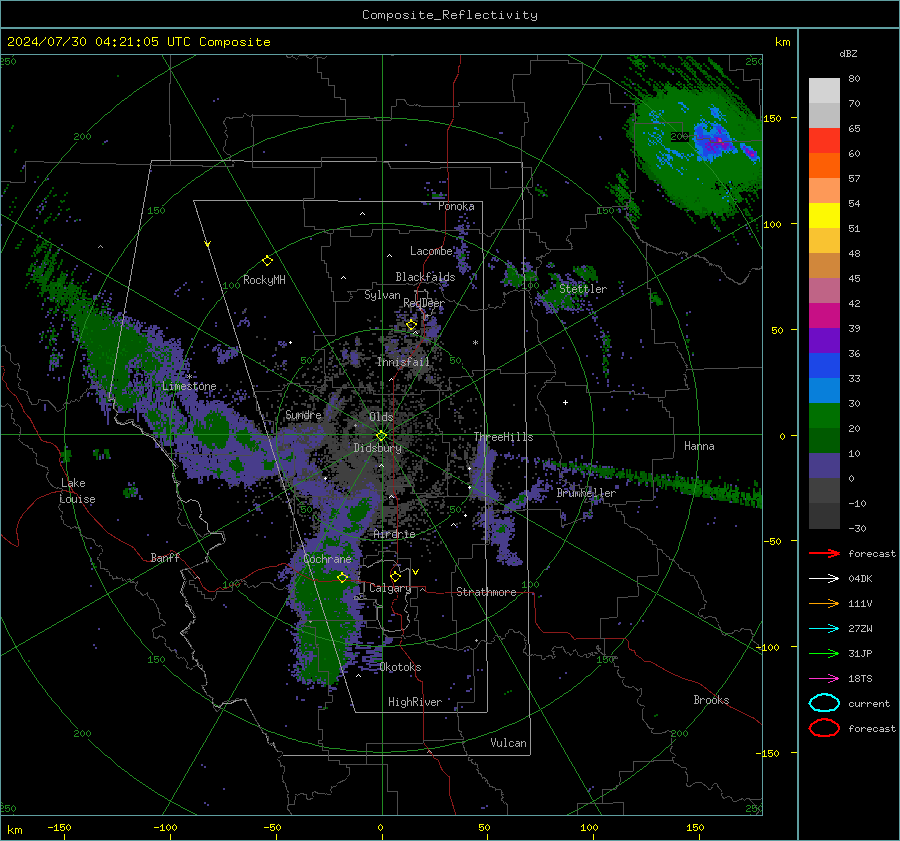The width and height of the screenshot is (900, 841).
Task: Click the Brooks town label
Action: click(711, 700)
